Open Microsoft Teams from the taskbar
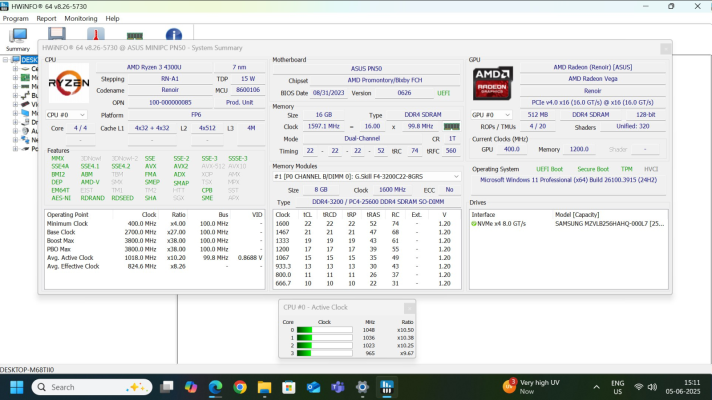The image size is (712, 400). click(x=337, y=387)
